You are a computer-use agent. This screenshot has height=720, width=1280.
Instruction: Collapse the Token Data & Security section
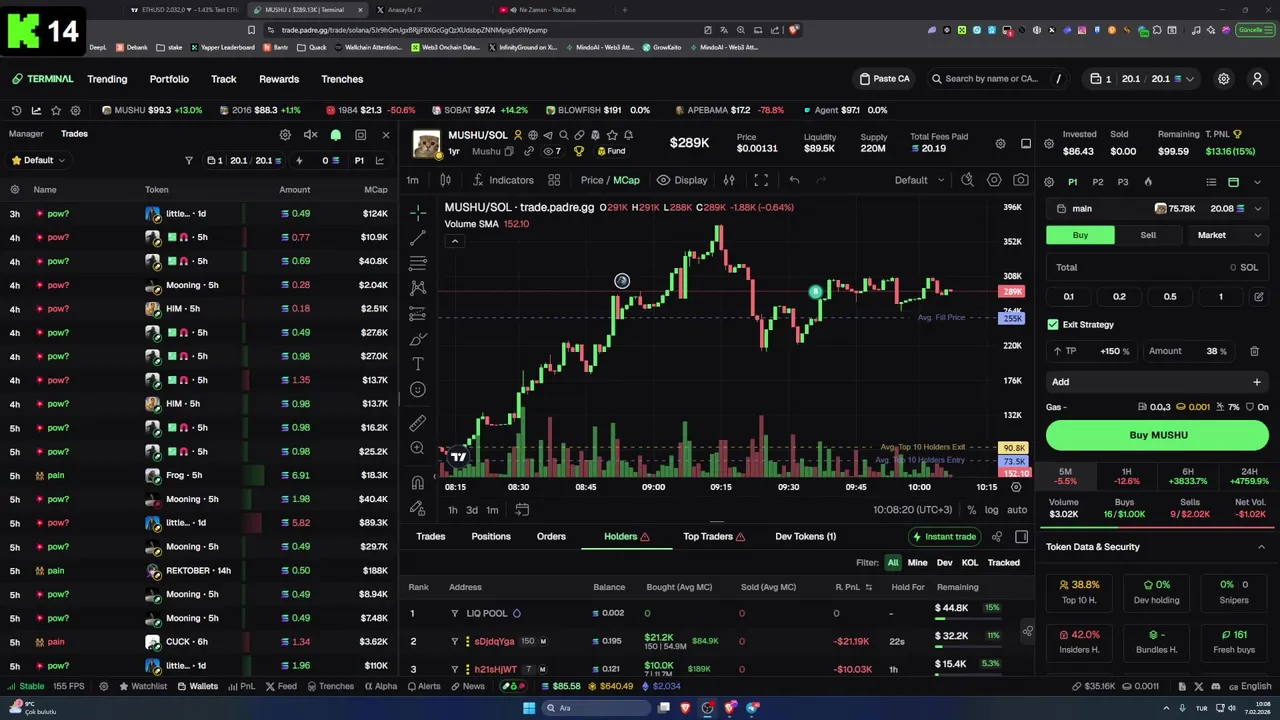1261,547
